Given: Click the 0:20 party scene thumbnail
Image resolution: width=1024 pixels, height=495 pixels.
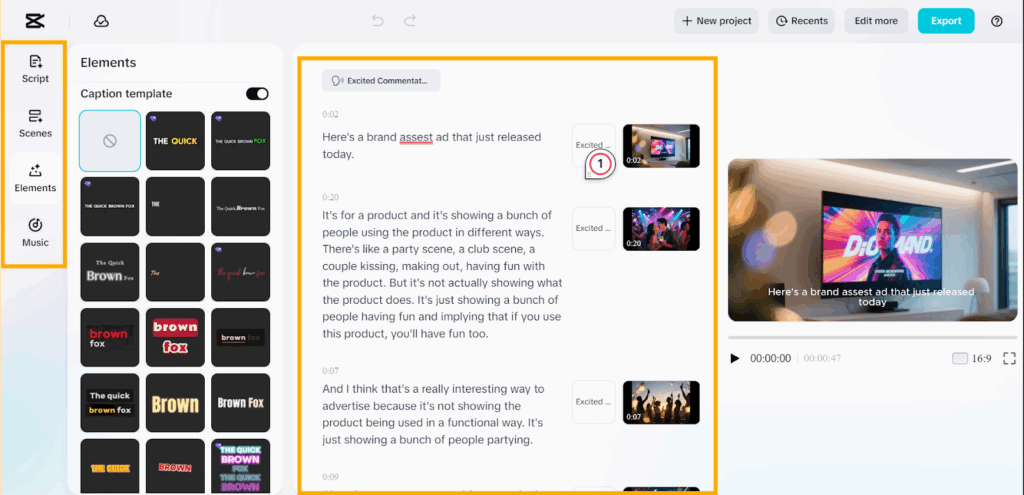Looking at the screenshot, I should pyautogui.click(x=661, y=229).
